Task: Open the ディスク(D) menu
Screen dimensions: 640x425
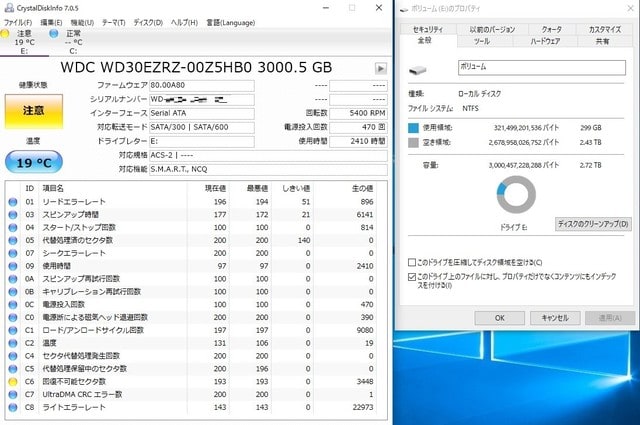Action: click(x=148, y=22)
